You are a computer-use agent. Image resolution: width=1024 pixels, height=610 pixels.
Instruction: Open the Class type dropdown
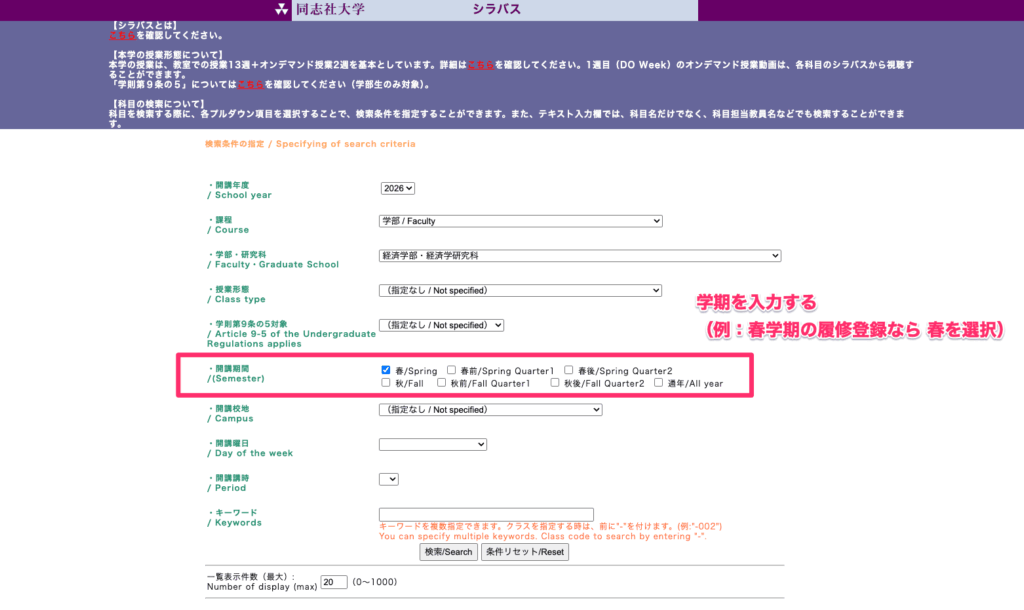tap(520, 291)
